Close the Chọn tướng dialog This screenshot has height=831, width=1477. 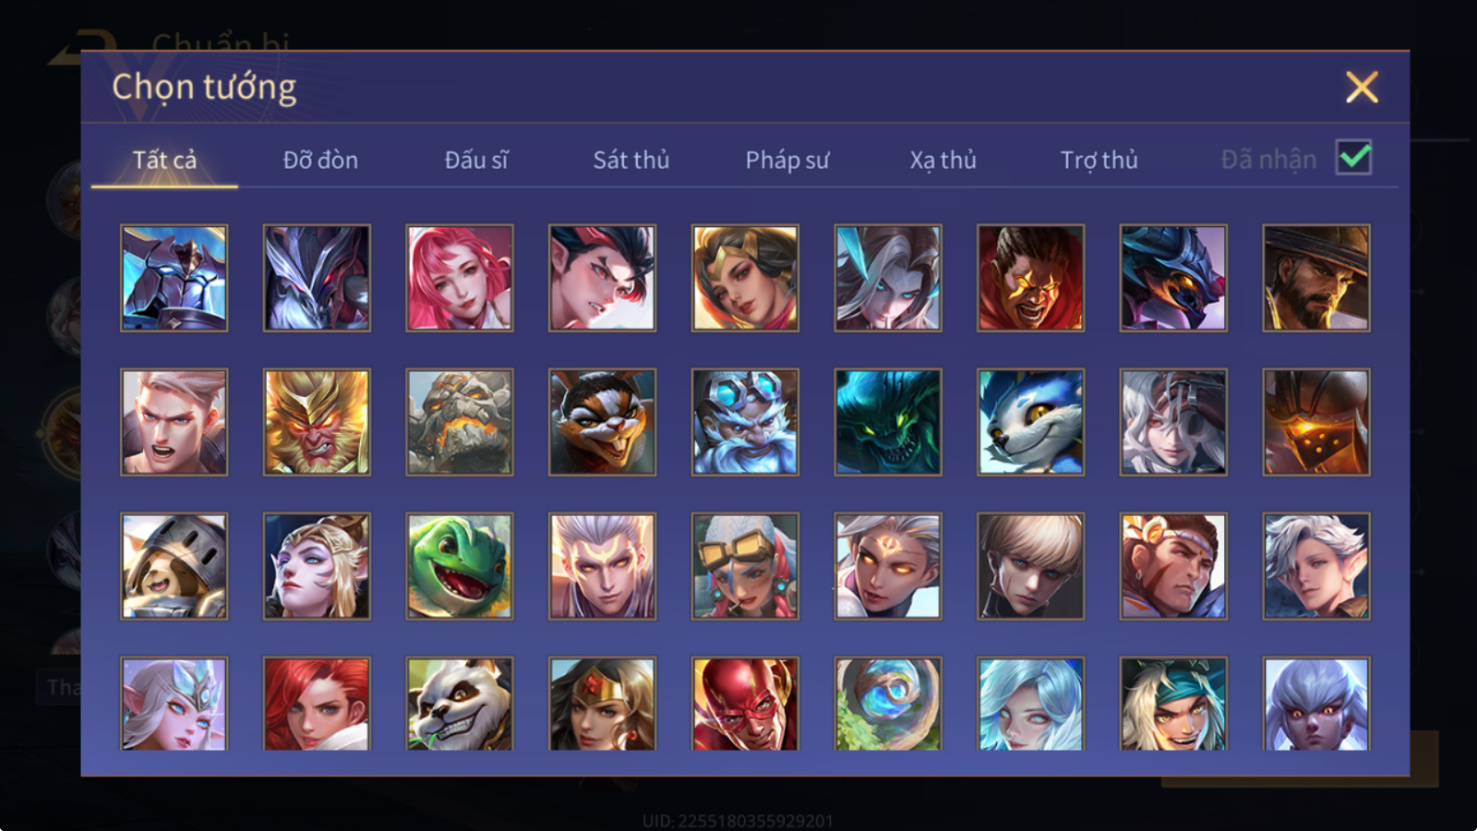pyautogui.click(x=1361, y=87)
